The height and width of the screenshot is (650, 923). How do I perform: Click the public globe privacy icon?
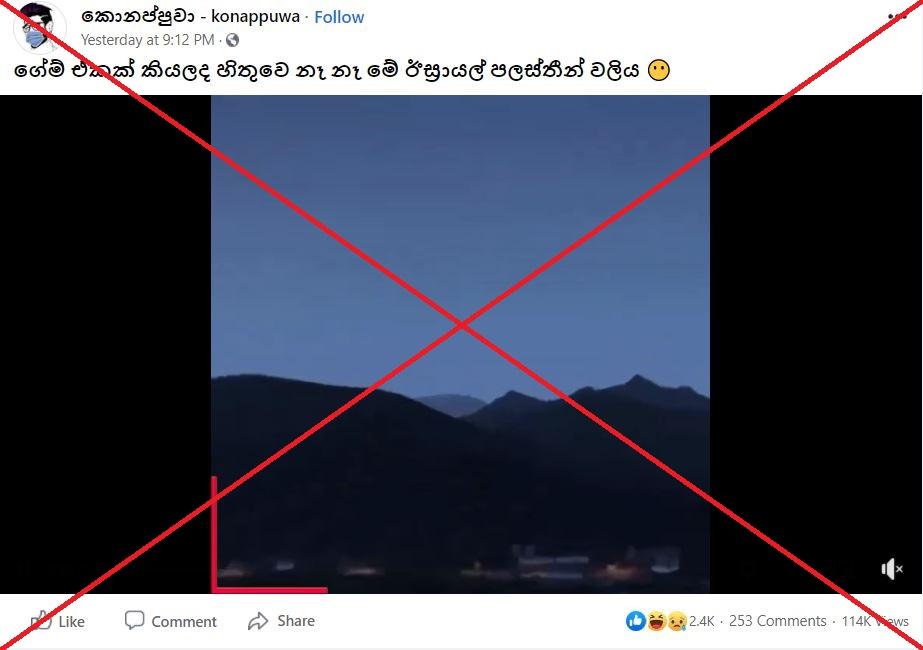pyautogui.click(x=233, y=40)
